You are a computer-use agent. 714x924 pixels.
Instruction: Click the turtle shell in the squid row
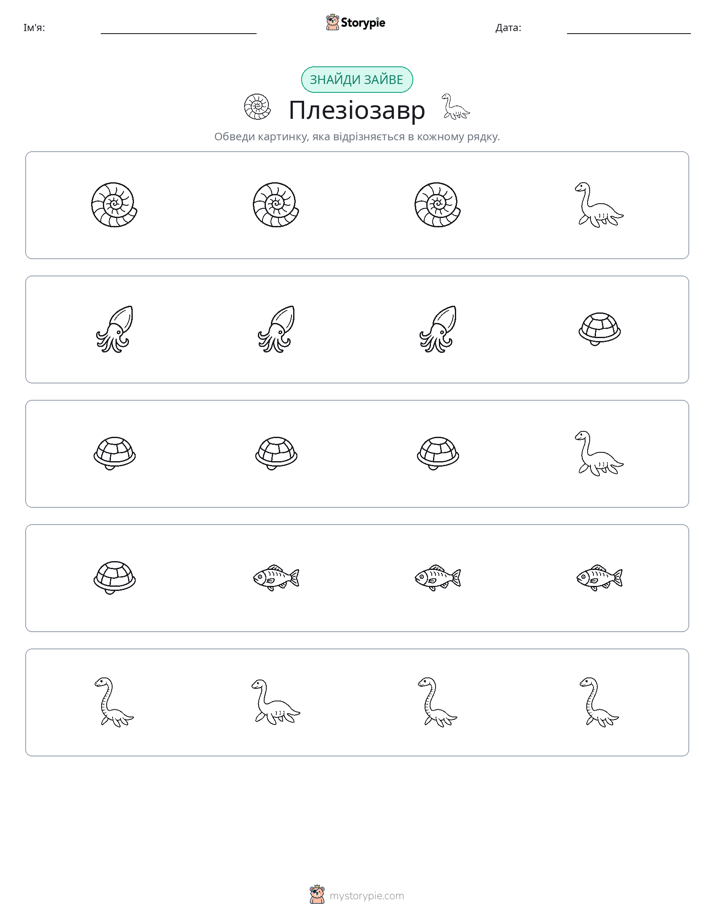point(600,329)
